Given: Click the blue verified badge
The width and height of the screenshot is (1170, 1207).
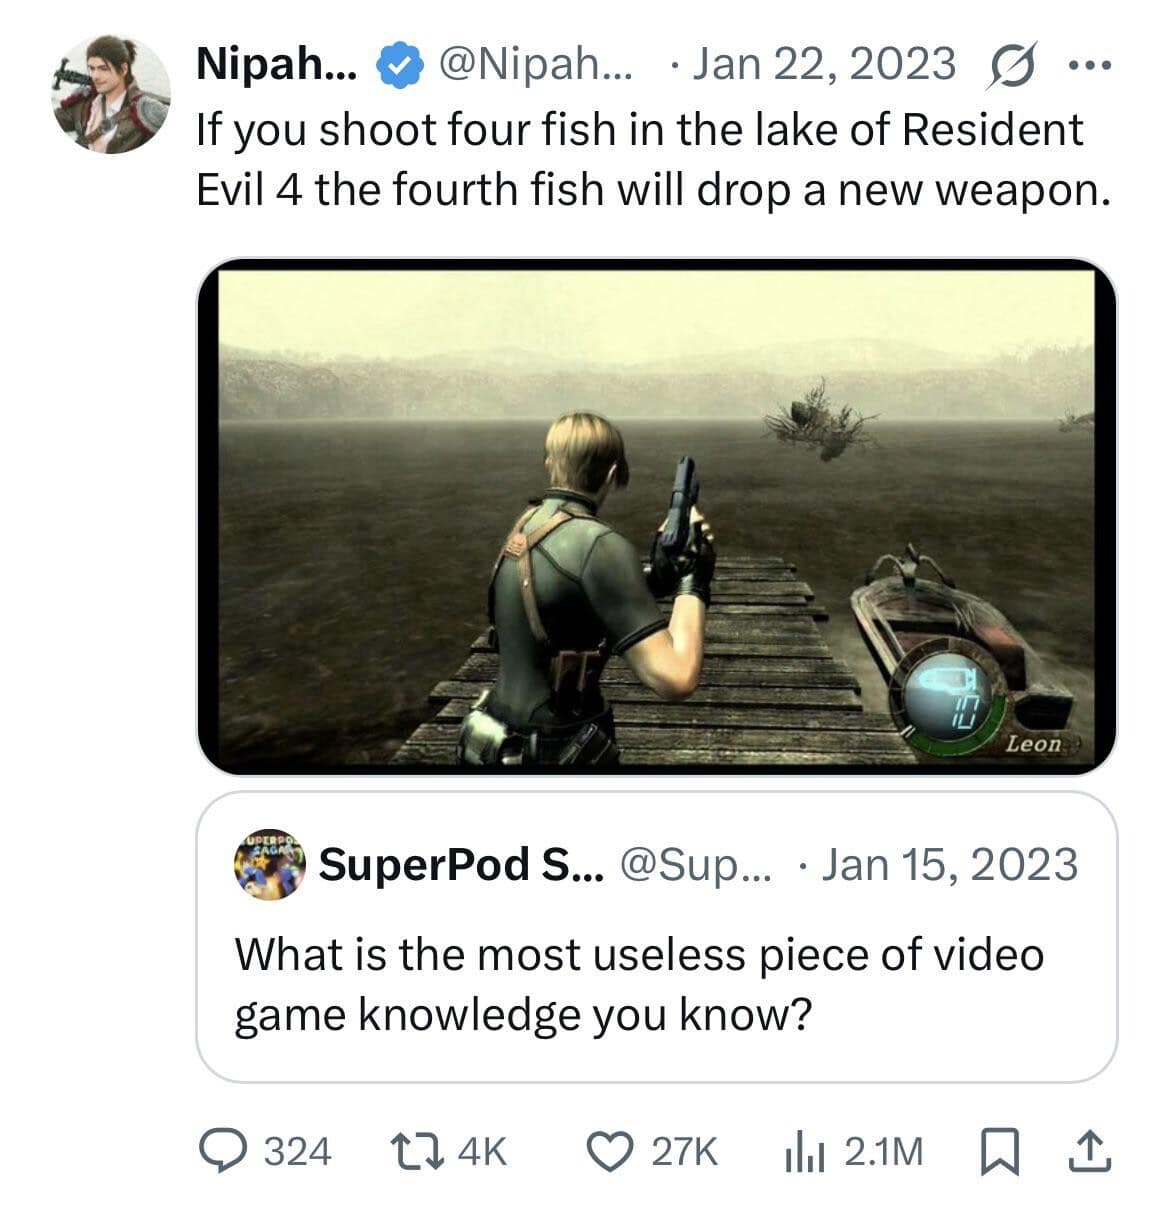Looking at the screenshot, I should tap(398, 65).
